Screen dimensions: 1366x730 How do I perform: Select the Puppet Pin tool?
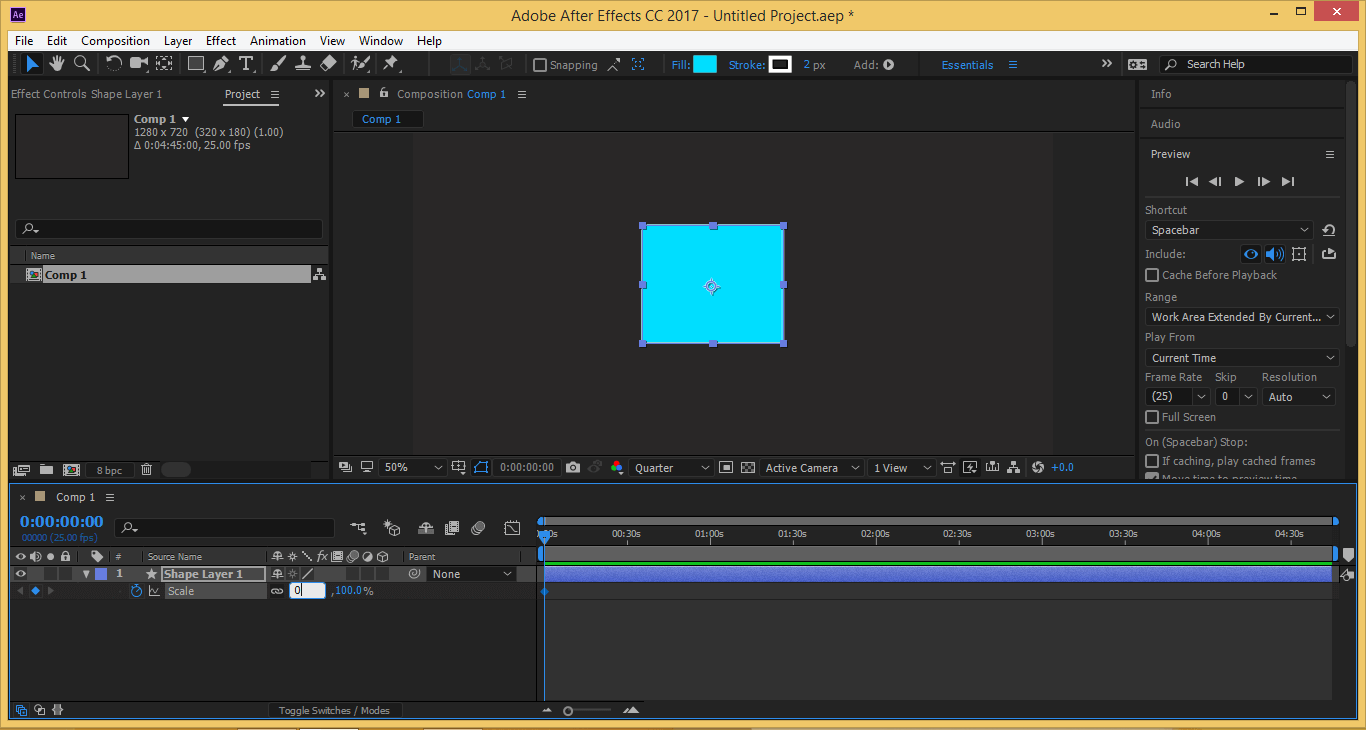pos(391,64)
